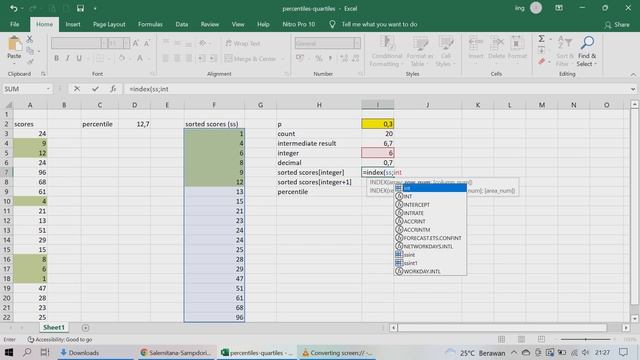
Task: Select the Sheet1 tab
Action: tap(54, 327)
